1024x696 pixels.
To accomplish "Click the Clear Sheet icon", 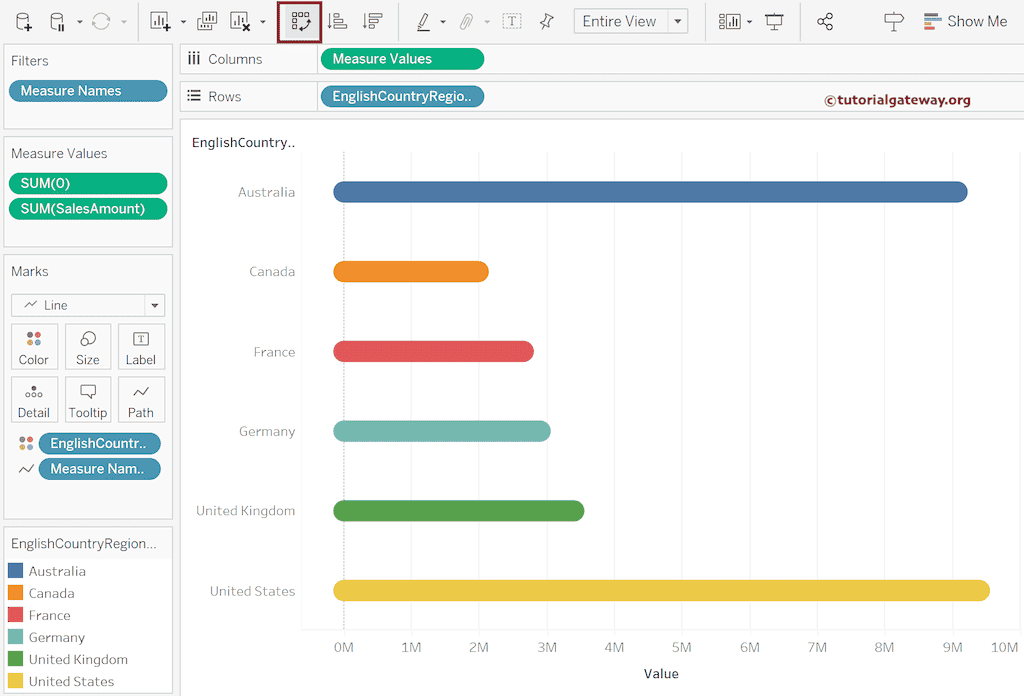I will point(239,20).
